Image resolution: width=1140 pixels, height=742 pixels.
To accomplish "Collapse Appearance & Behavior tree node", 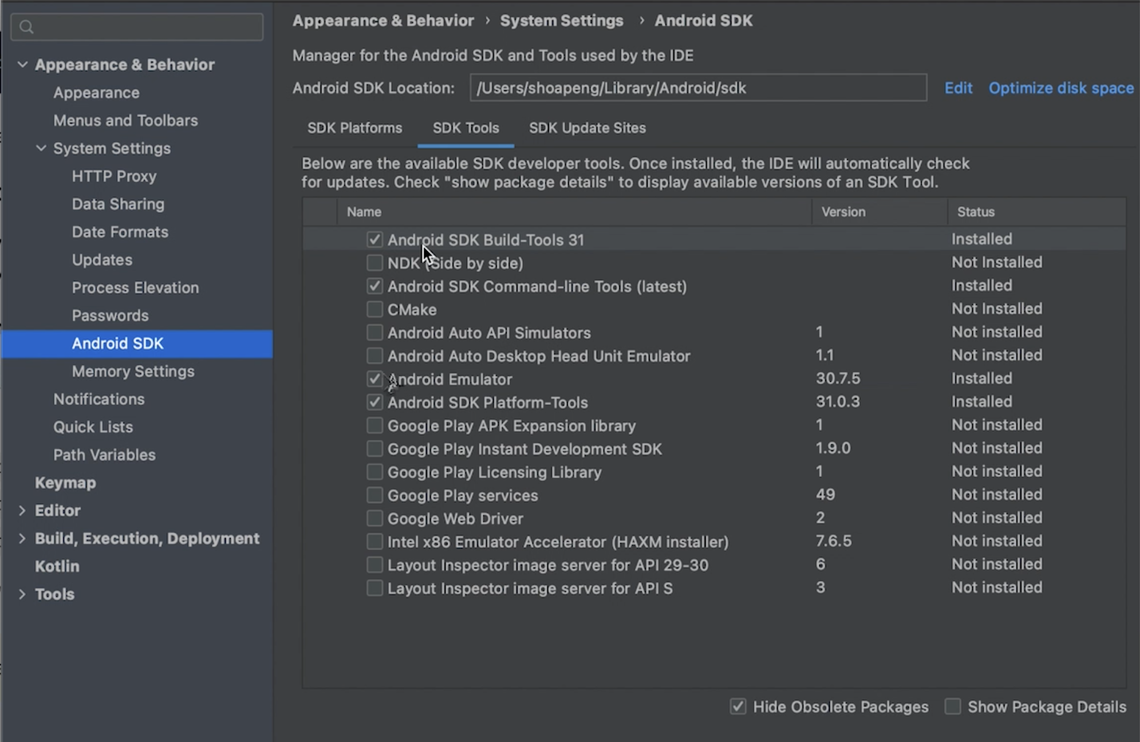I will (23, 65).
